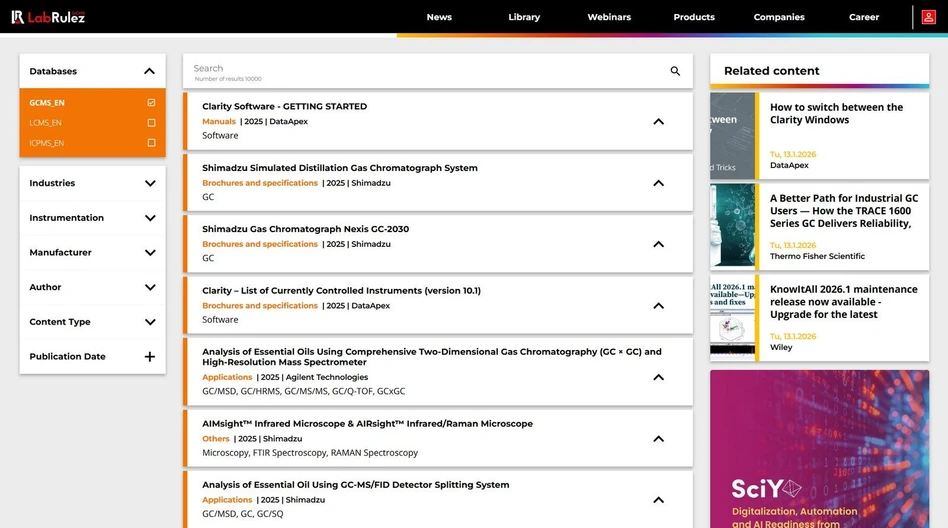
Task: Click Applications tag under Essential Oils GC × GC
Action: tap(227, 377)
